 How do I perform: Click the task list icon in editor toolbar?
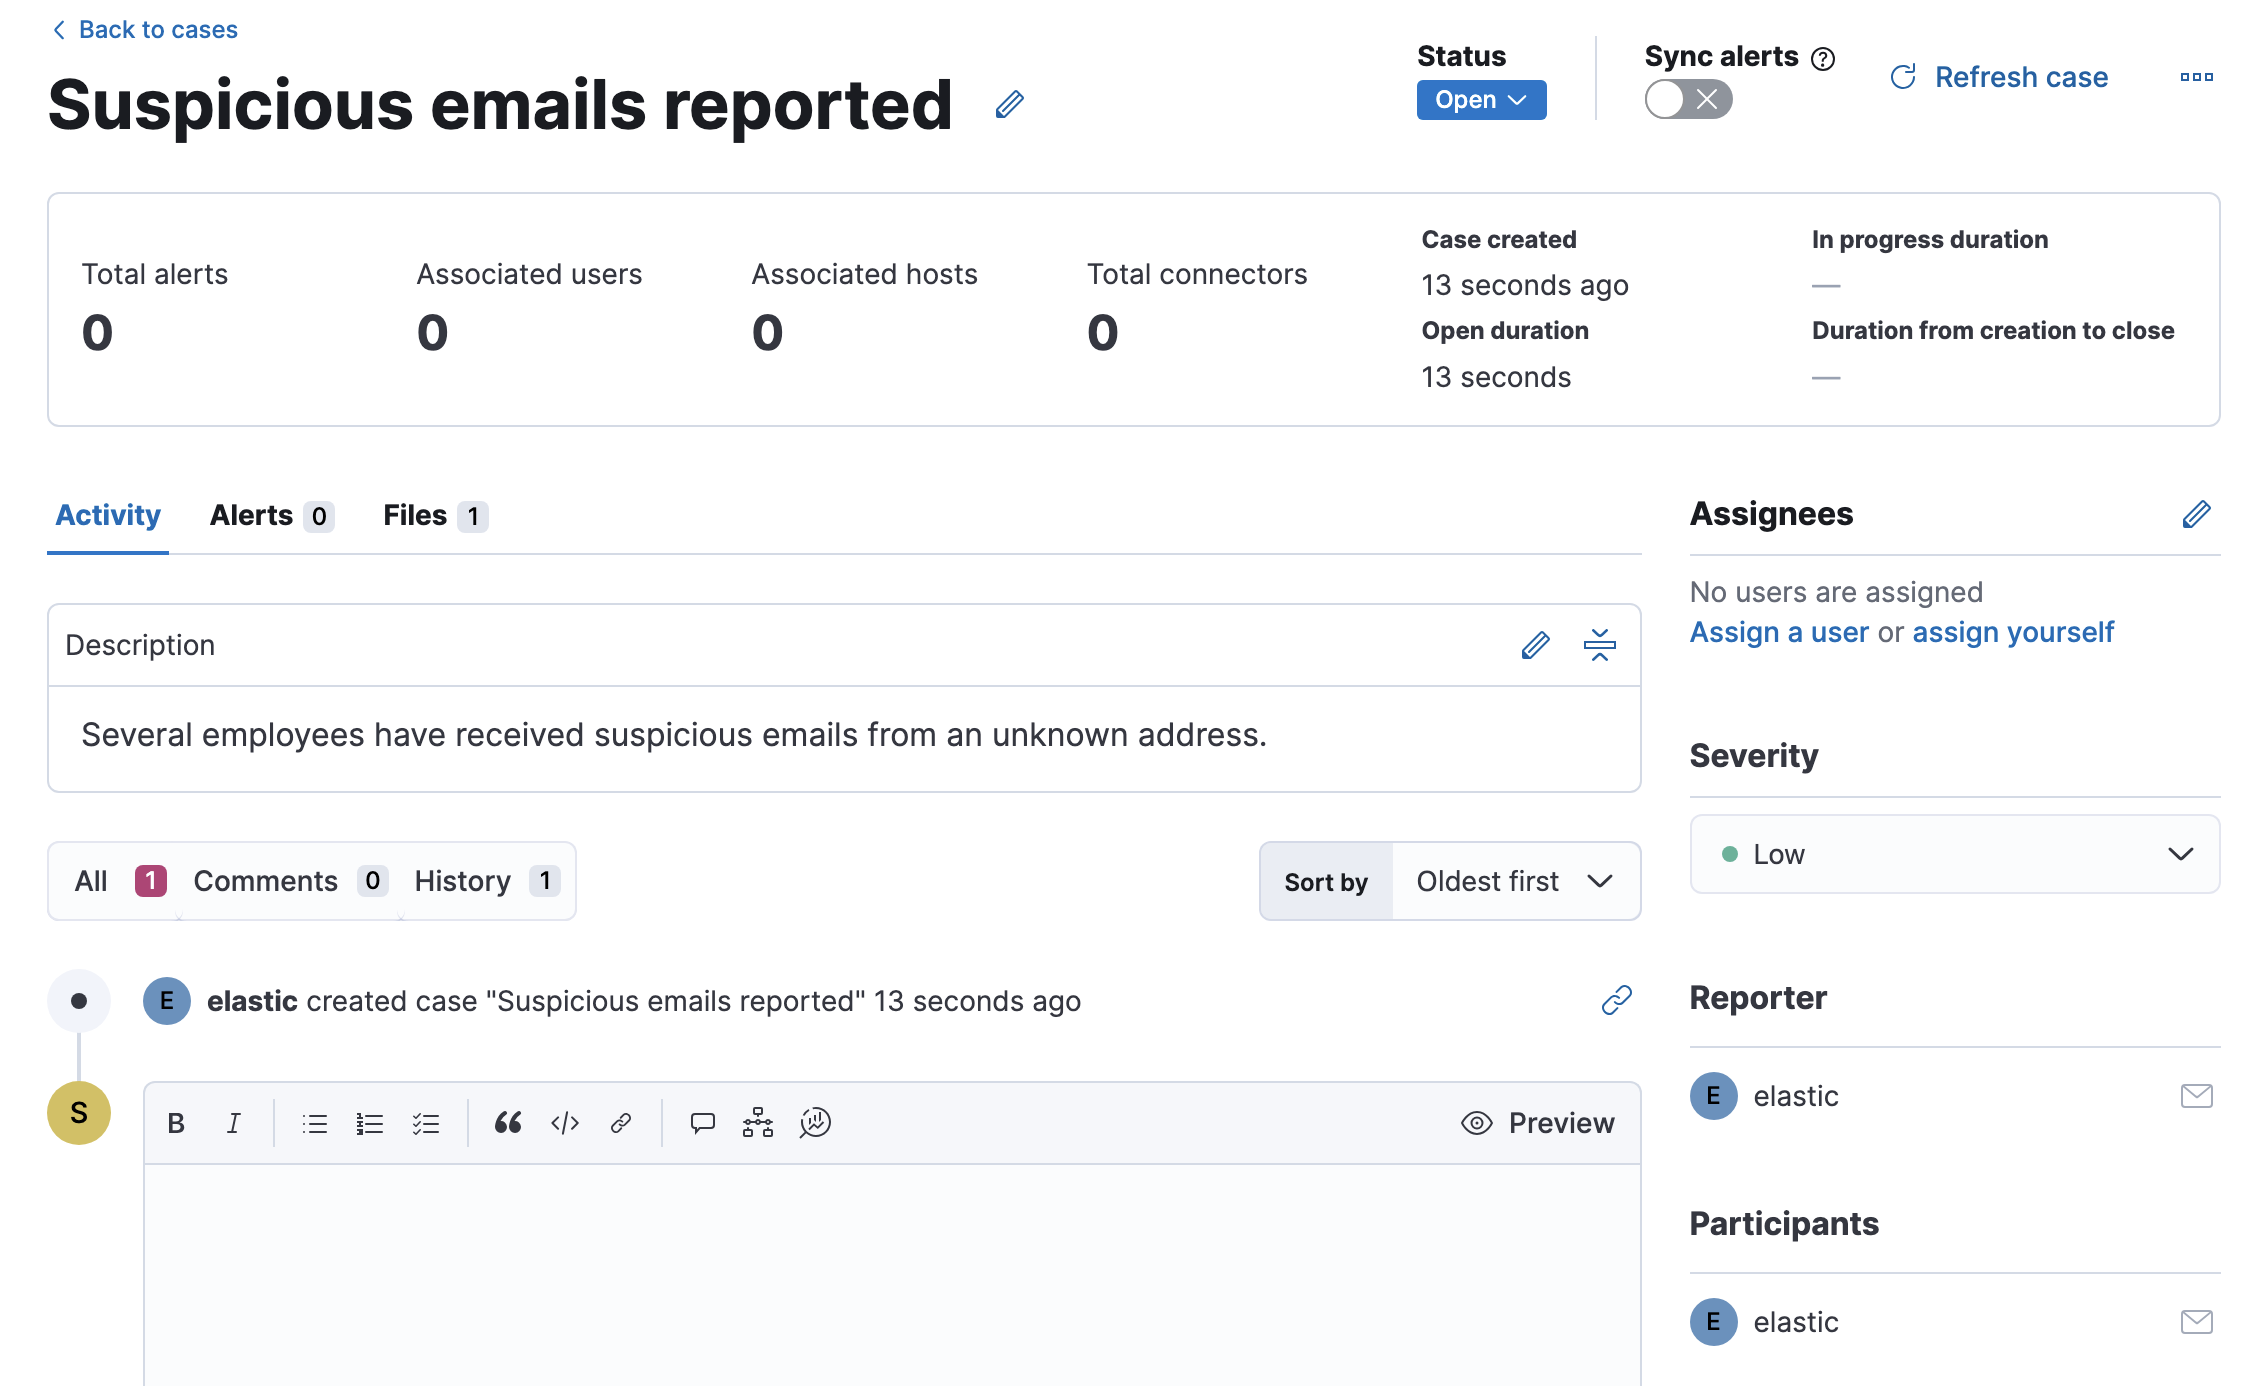(x=426, y=1123)
